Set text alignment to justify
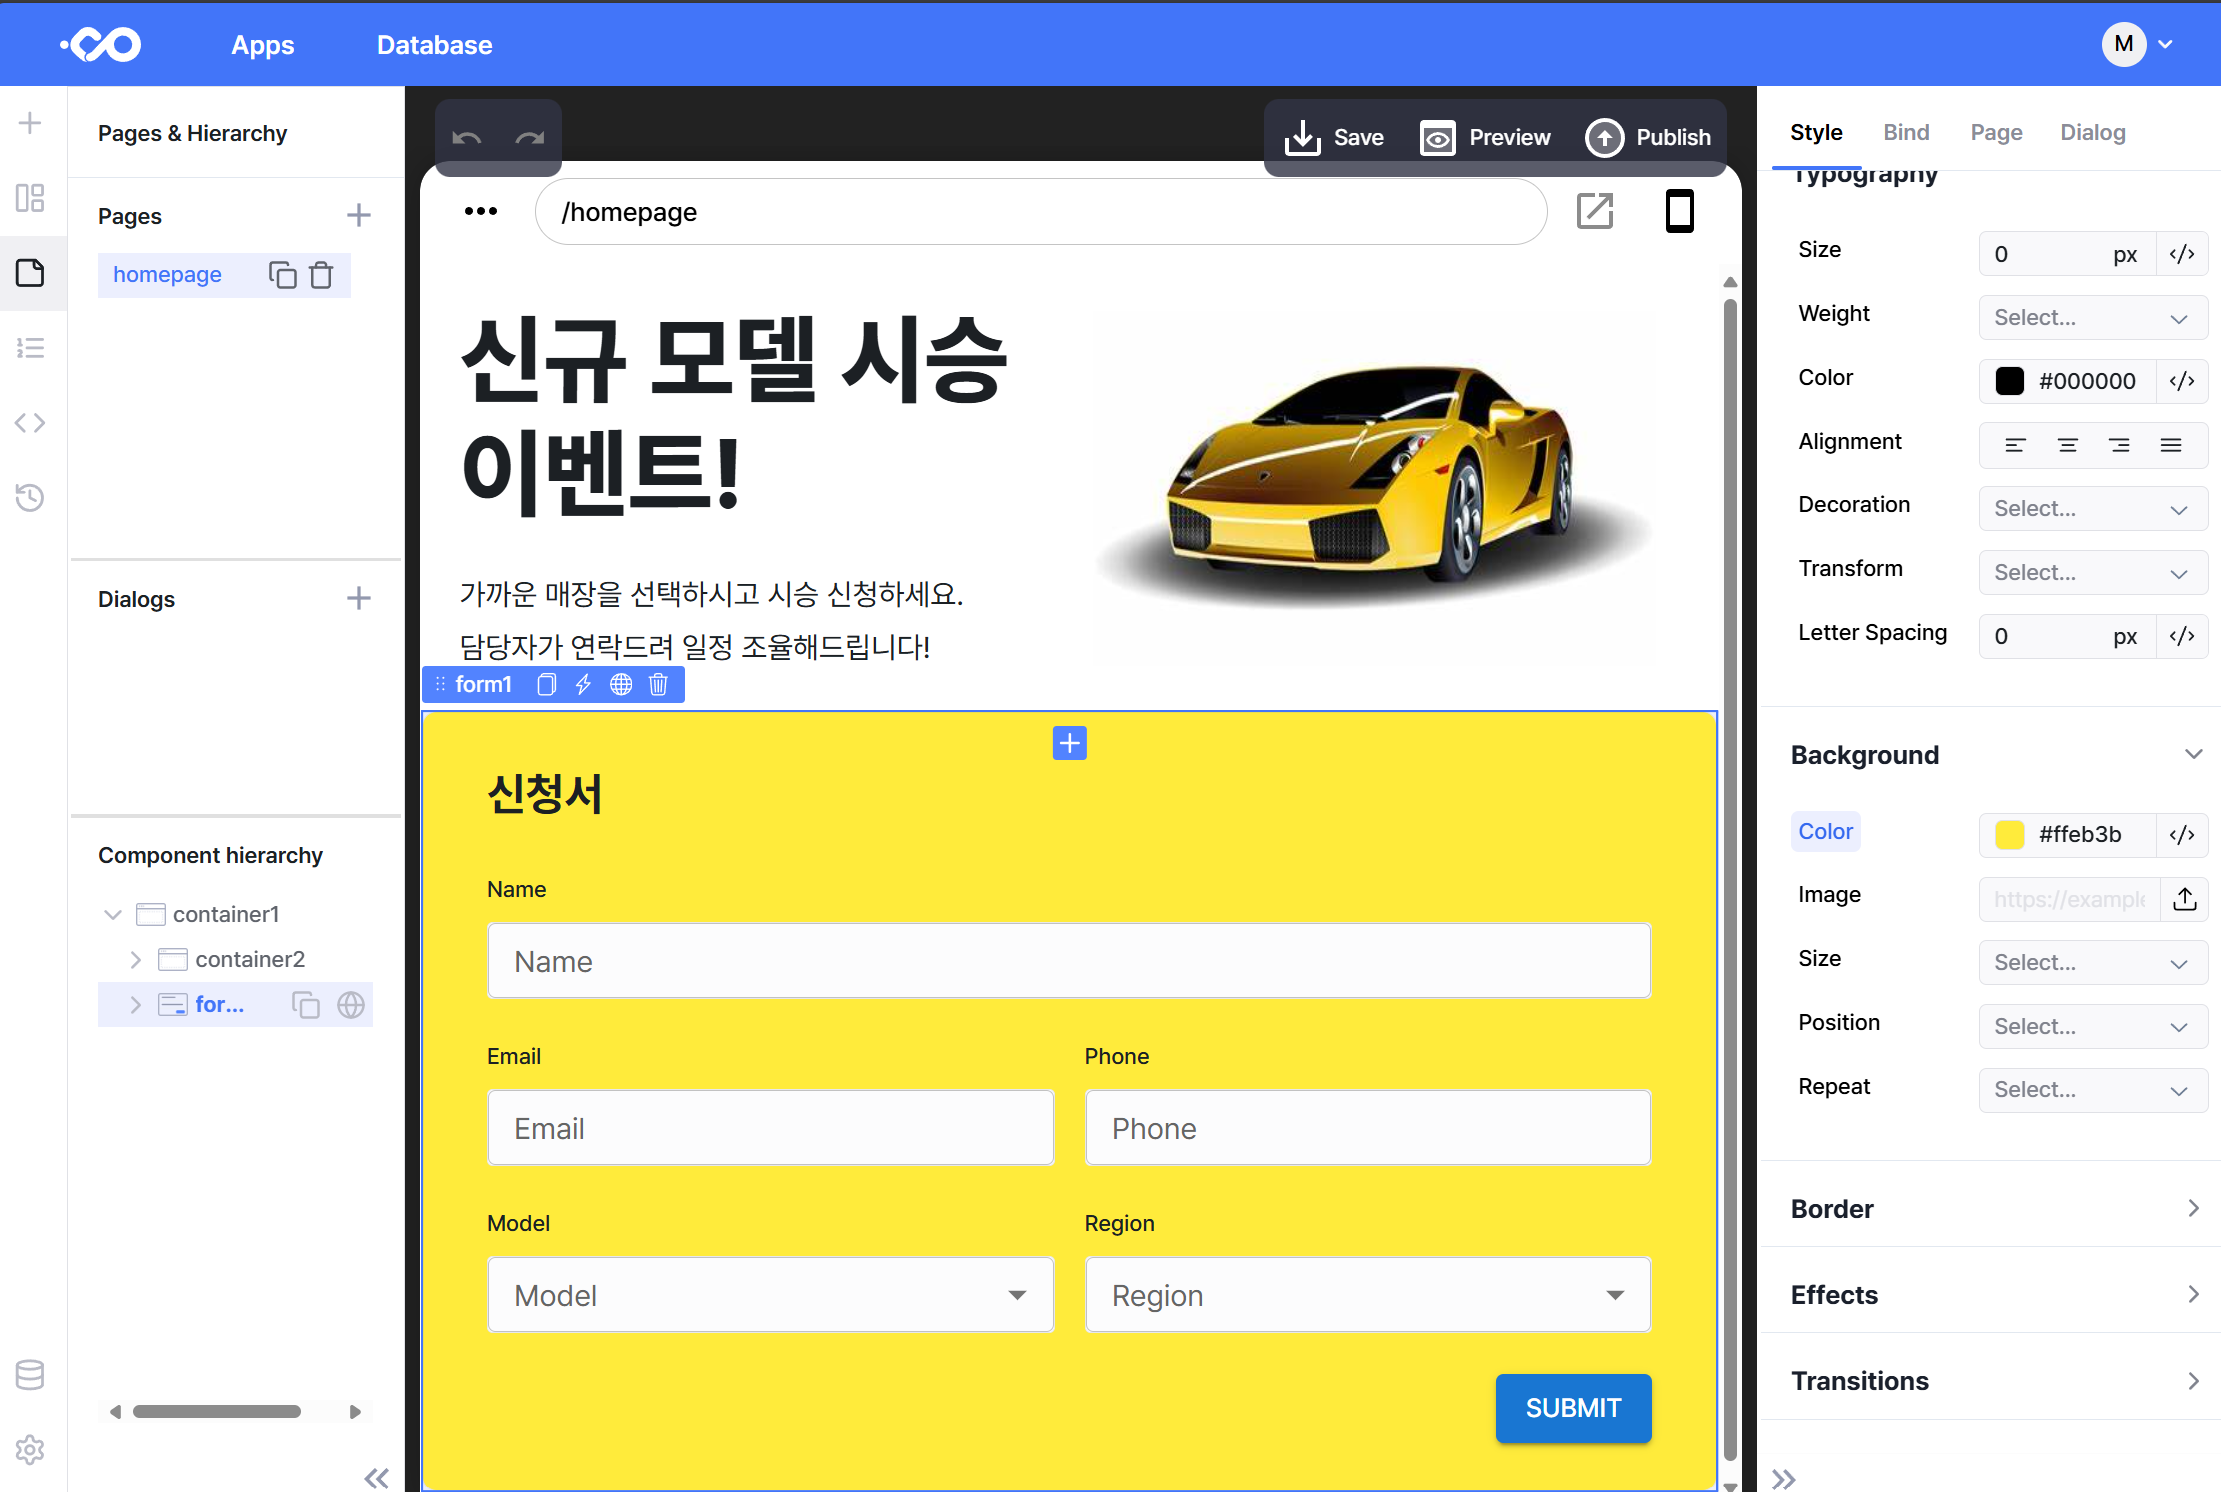2221x1492 pixels. 2171,445
